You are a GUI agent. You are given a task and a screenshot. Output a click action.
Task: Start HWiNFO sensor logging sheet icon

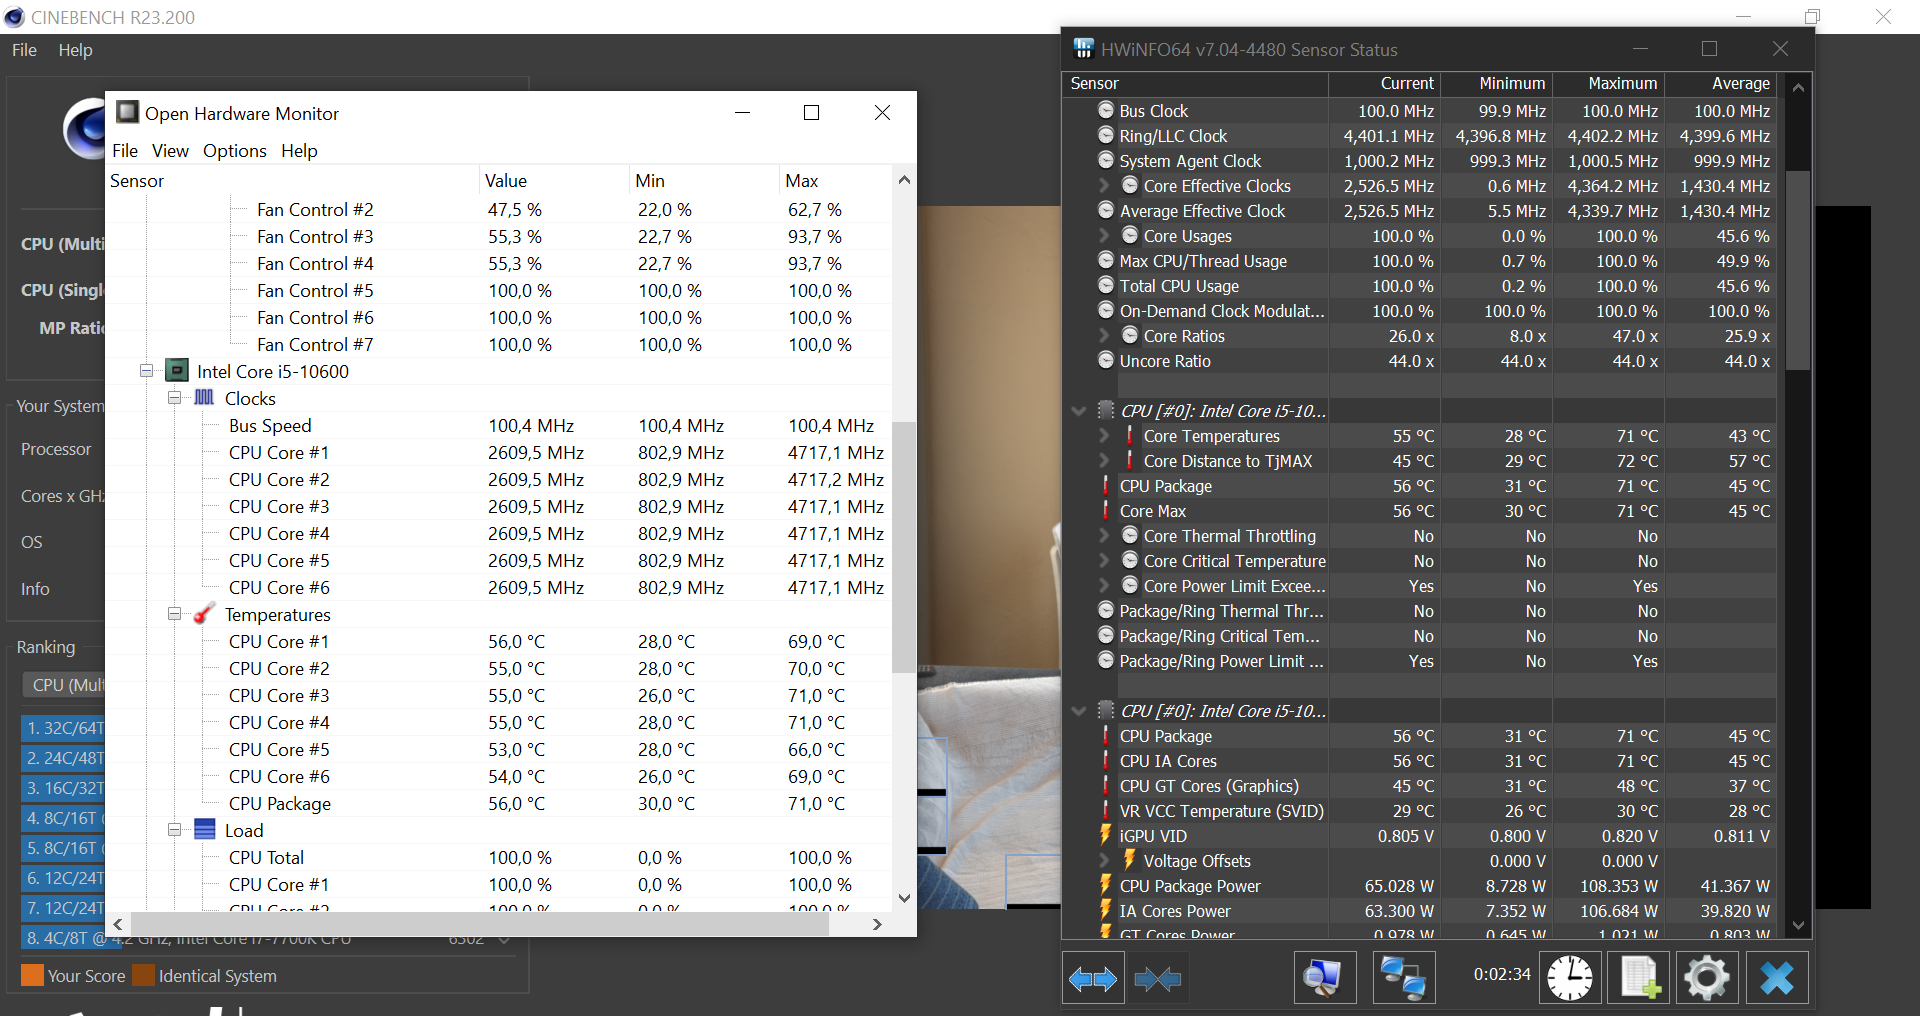(x=1638, y=977)
